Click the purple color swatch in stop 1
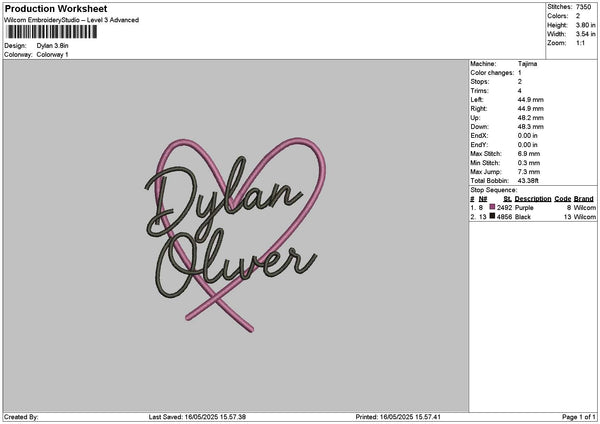Image resolution: width=600 pixels, height=424 pixels. pos(492,207)
